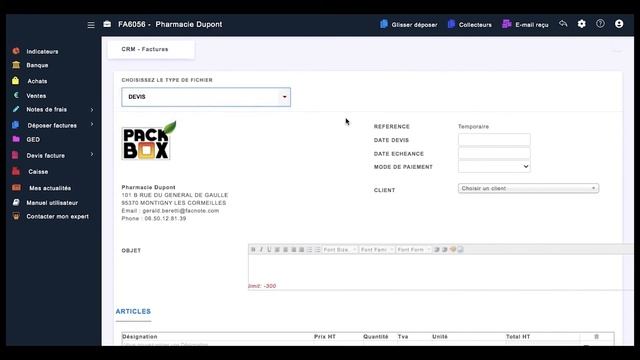The height and width of the screenshot is (360, 640).
Task: Click the Pack Box logo image
Action: tap(149, 140)
